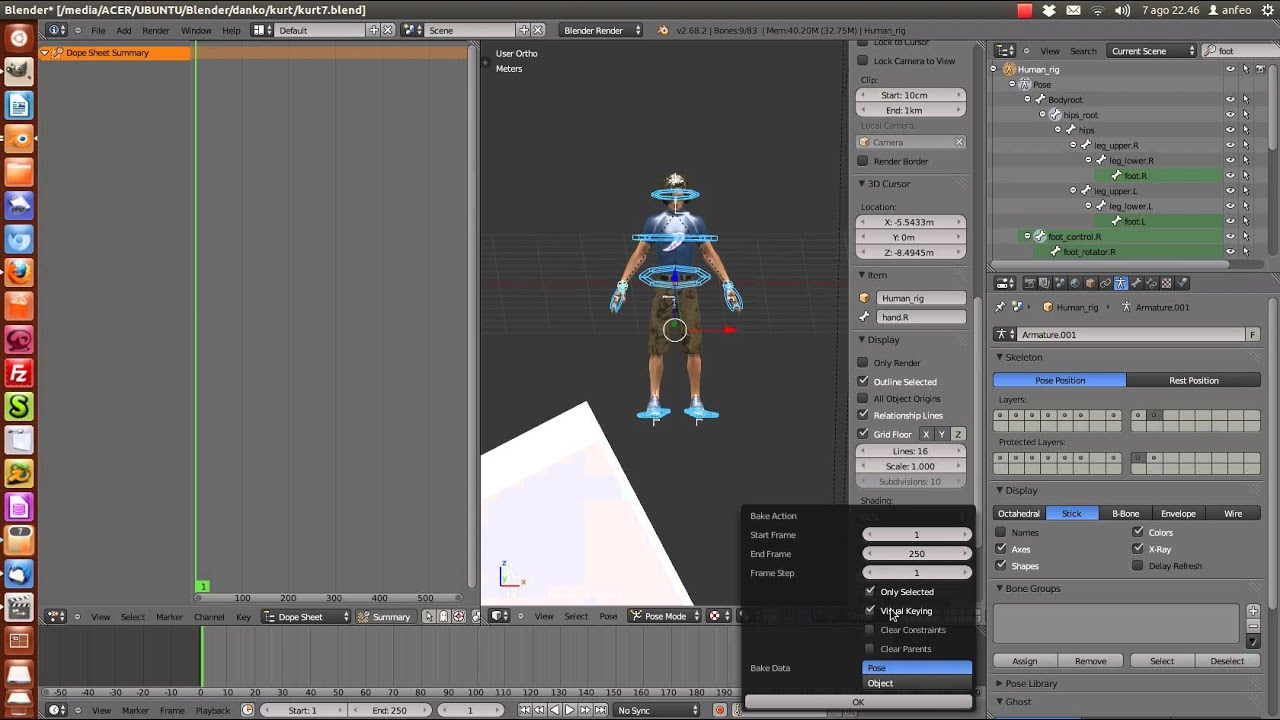Click the properties editor type icon
This screenshot has height=720, width=1280.
tap(1006, 283)
